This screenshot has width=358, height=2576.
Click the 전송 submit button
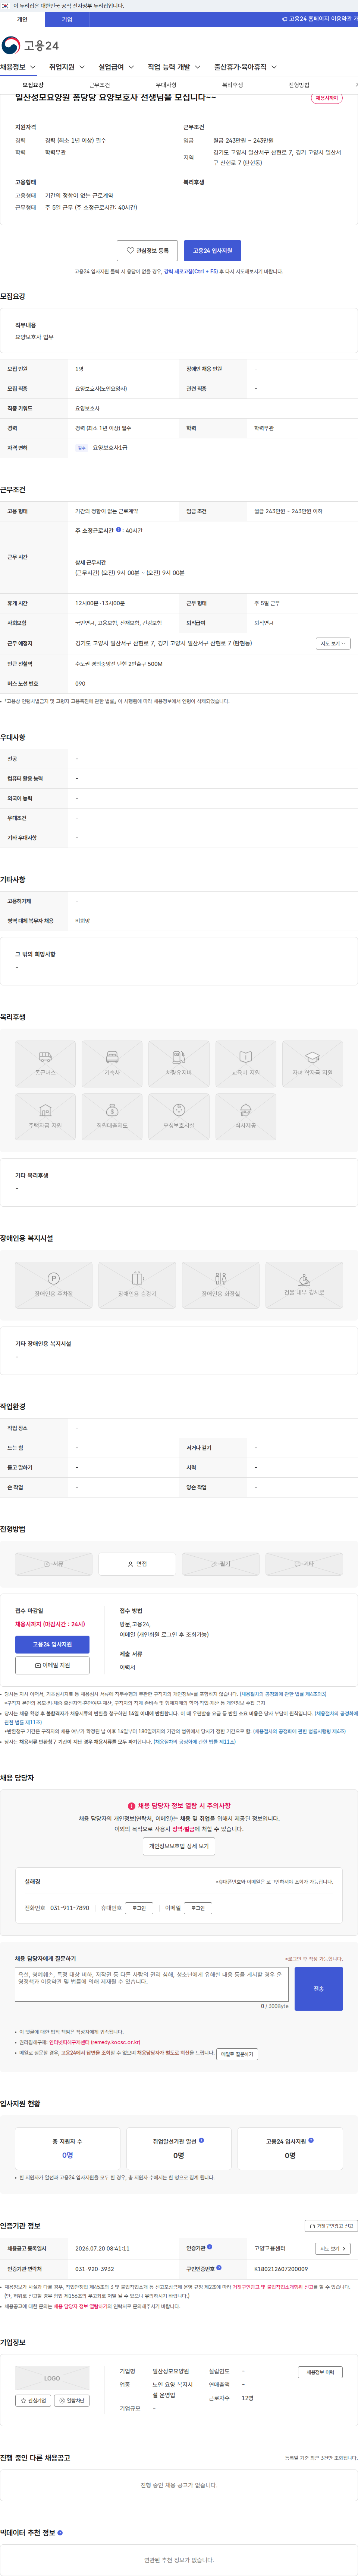point(319,1989)
